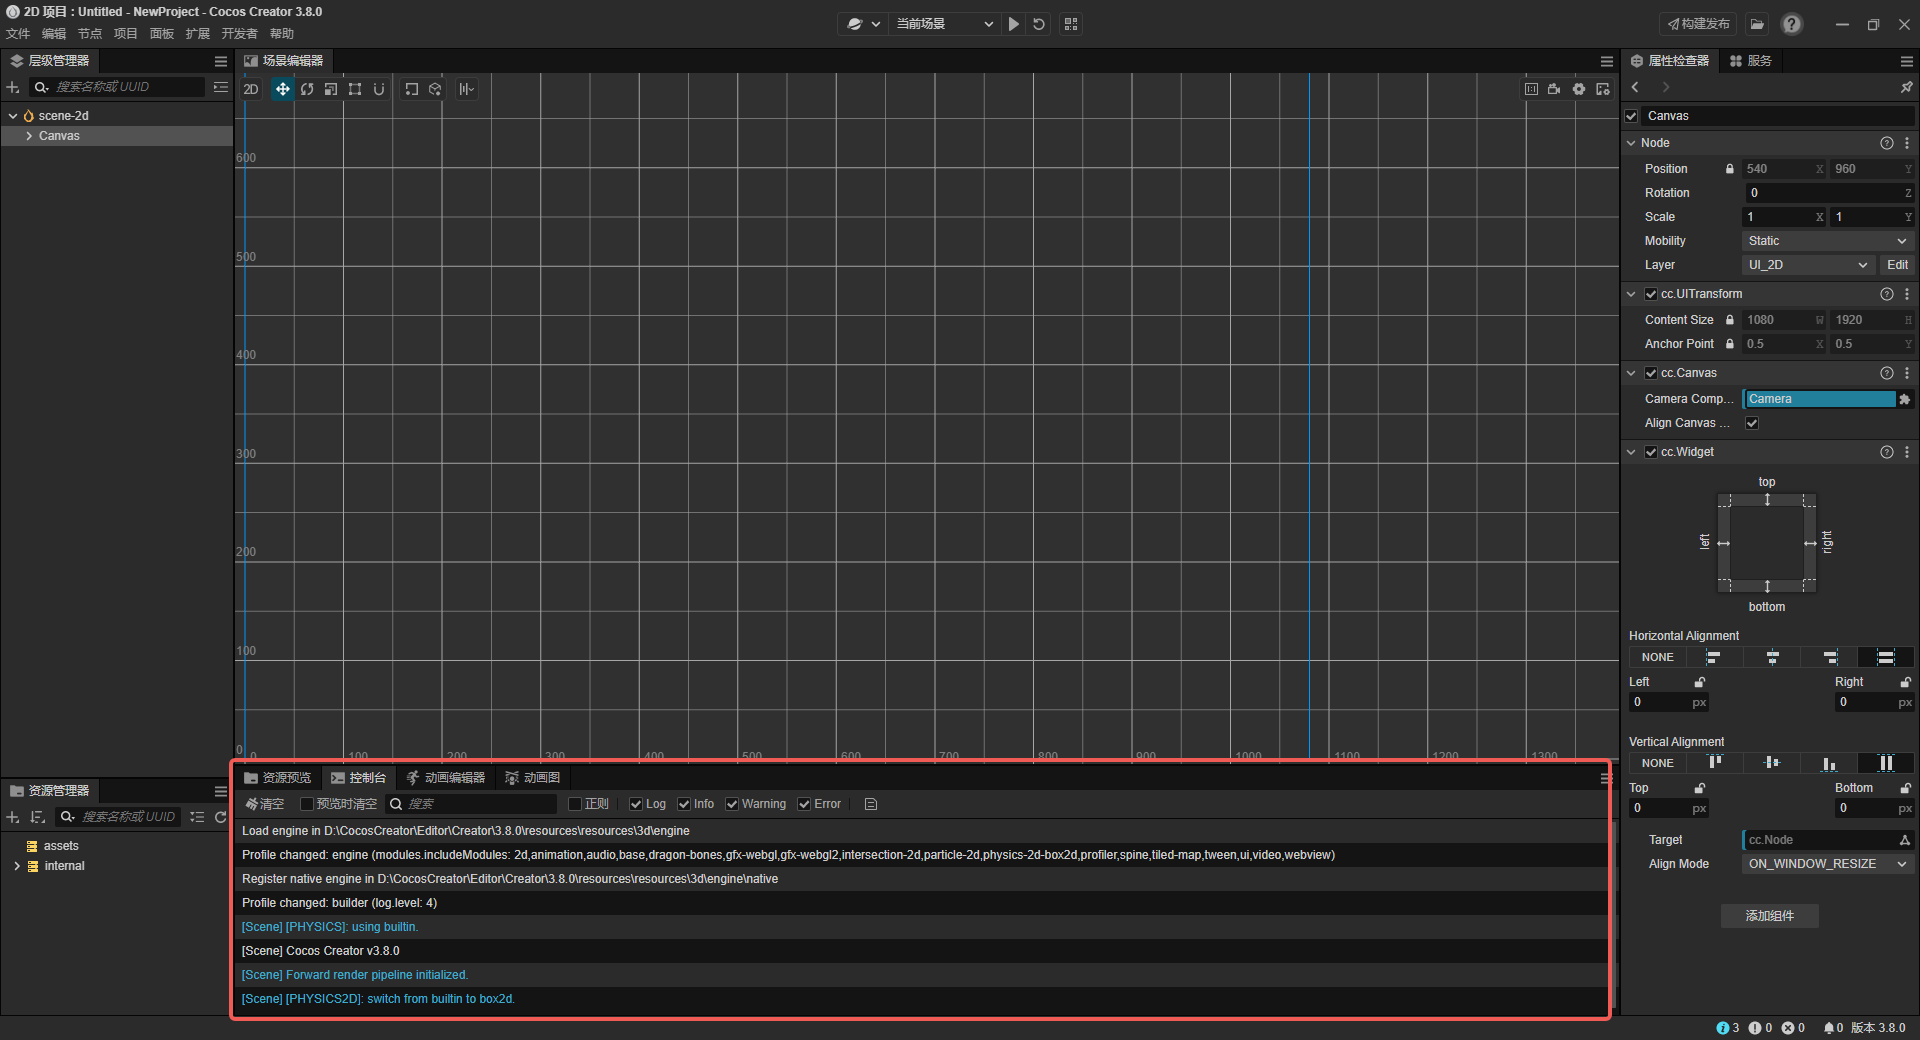
Task: Select the Move transform tool
Action: click(283, 89)
